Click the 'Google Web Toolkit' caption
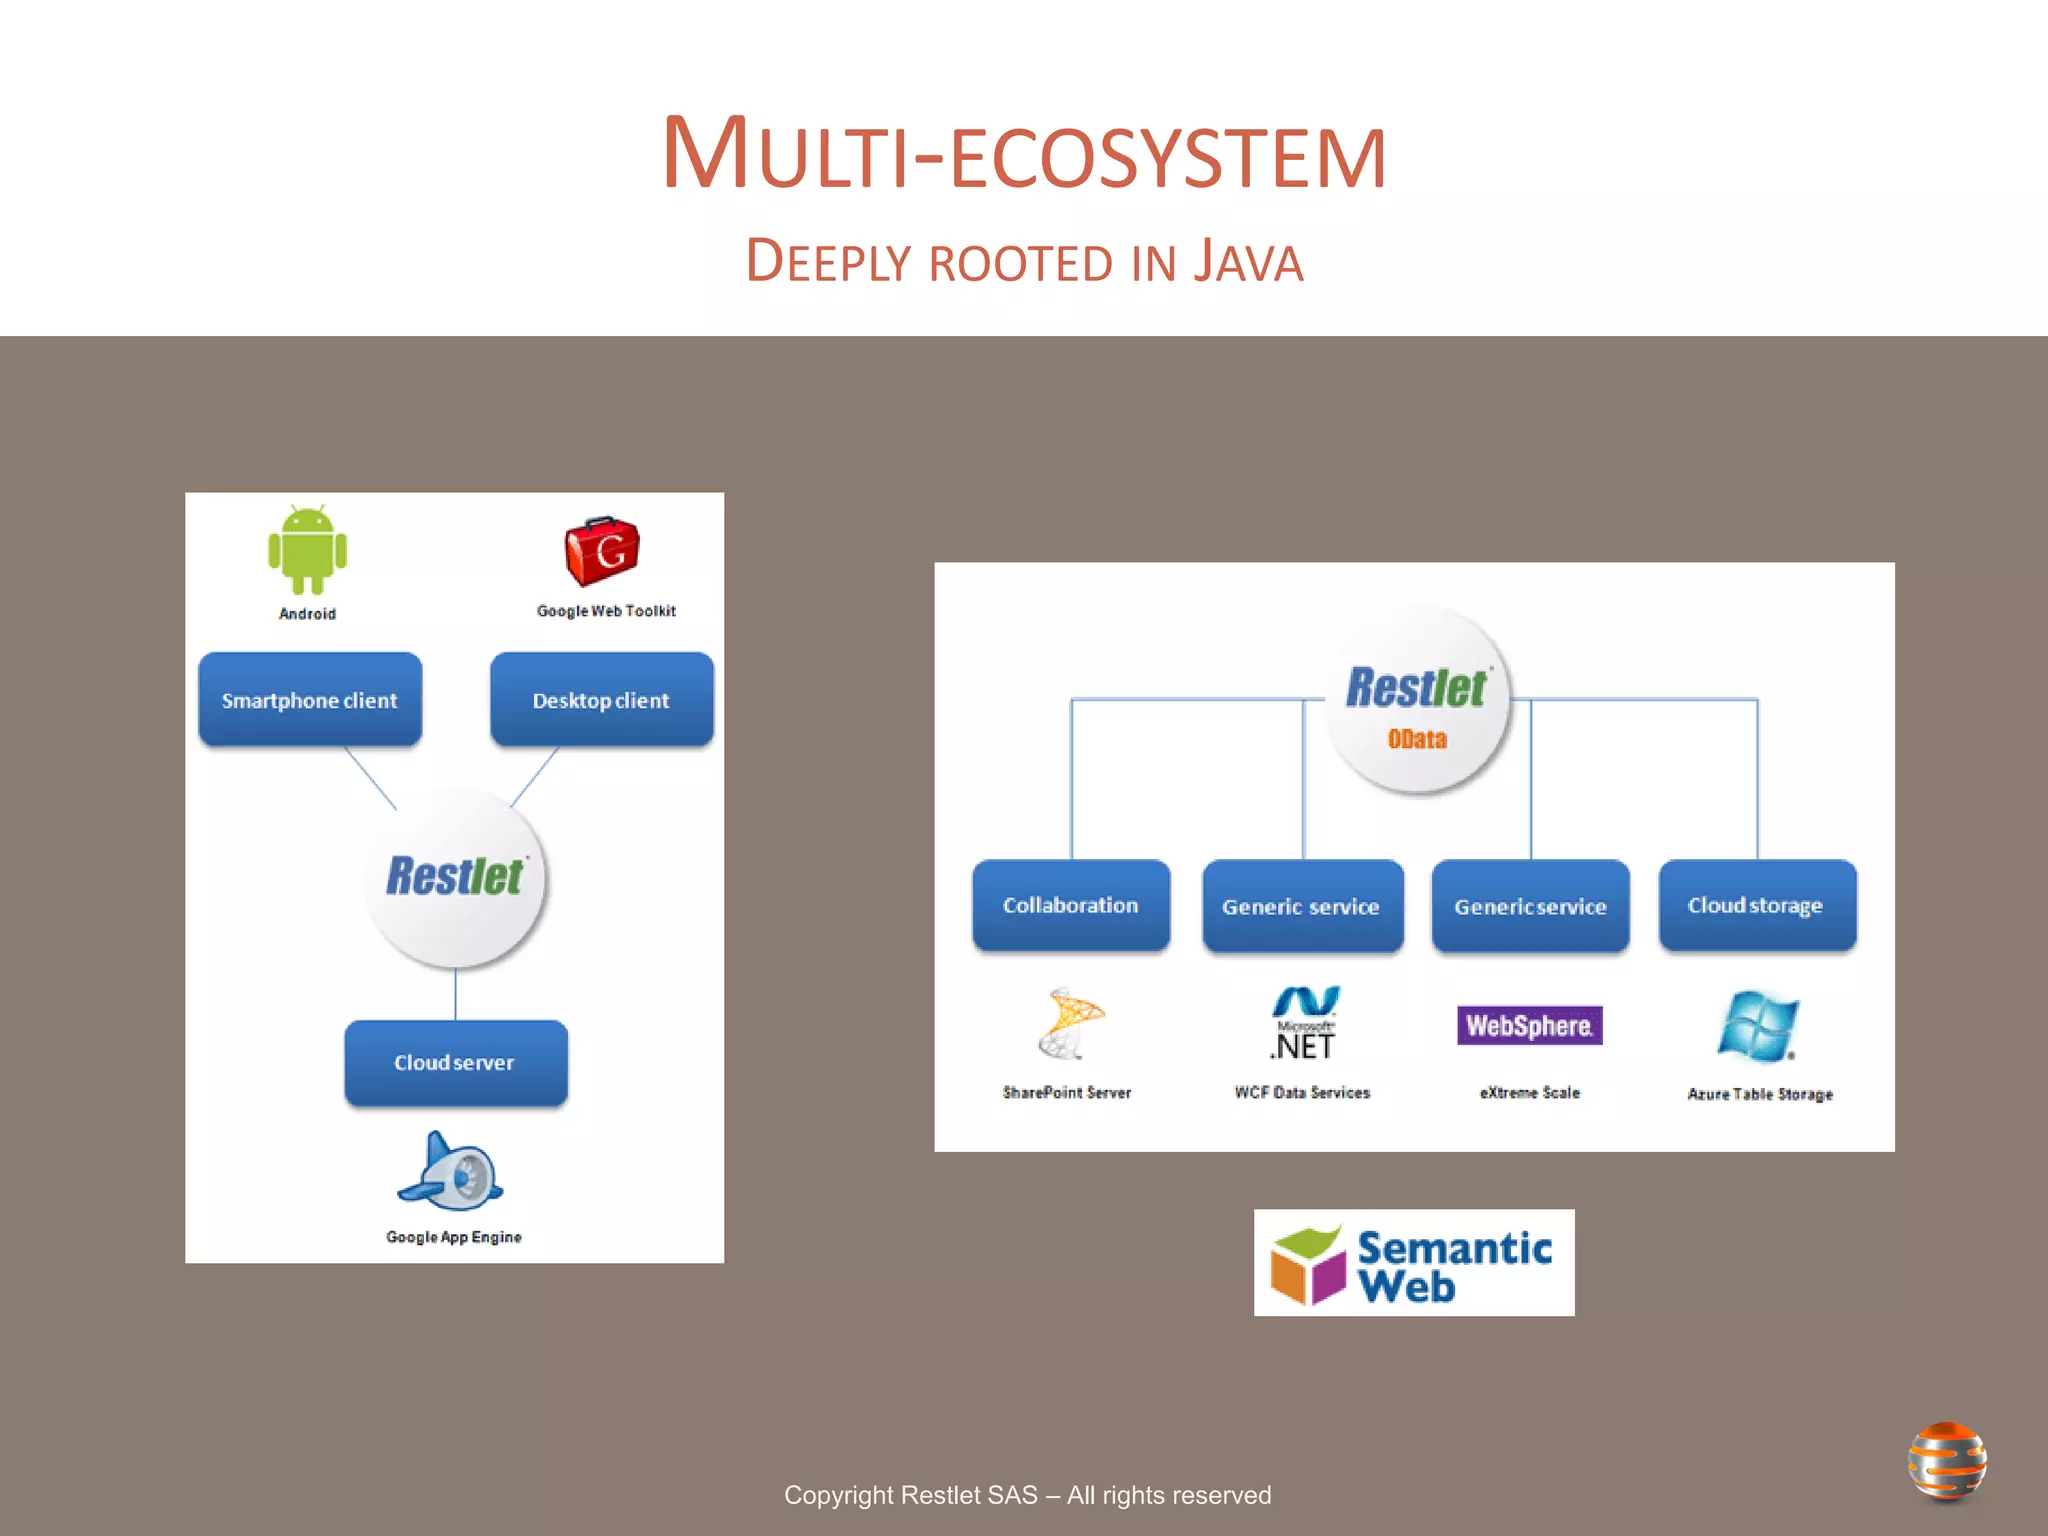The width and height of the screenshot is (2048, 1536). tap(606, 611)
